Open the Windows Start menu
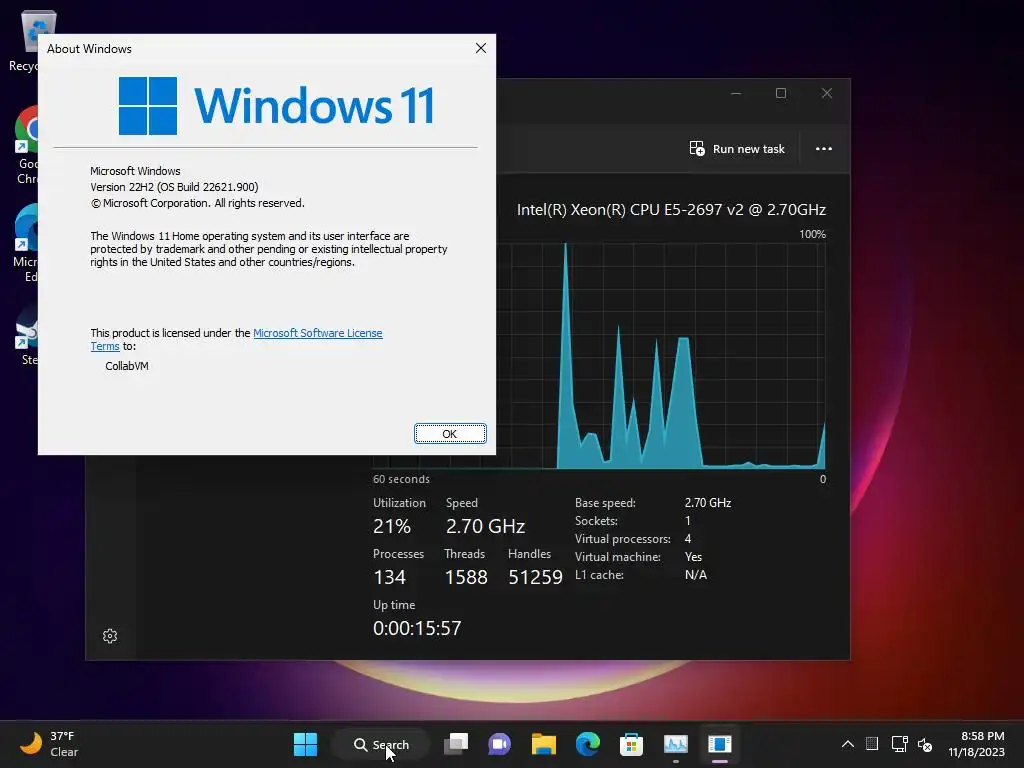The image size is (1024, 768). 305,744
